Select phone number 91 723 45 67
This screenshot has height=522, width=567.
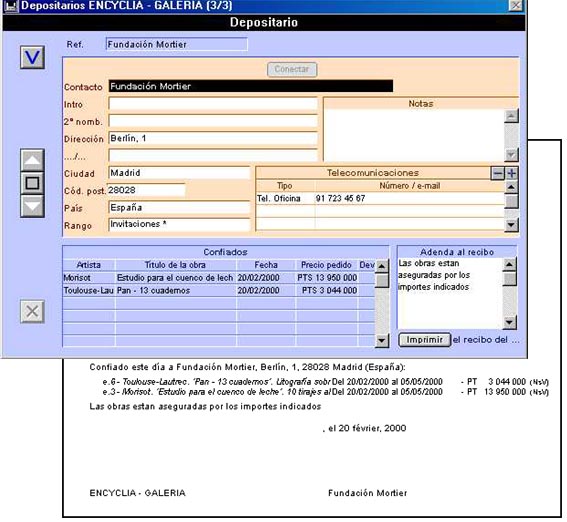[340, 198]
